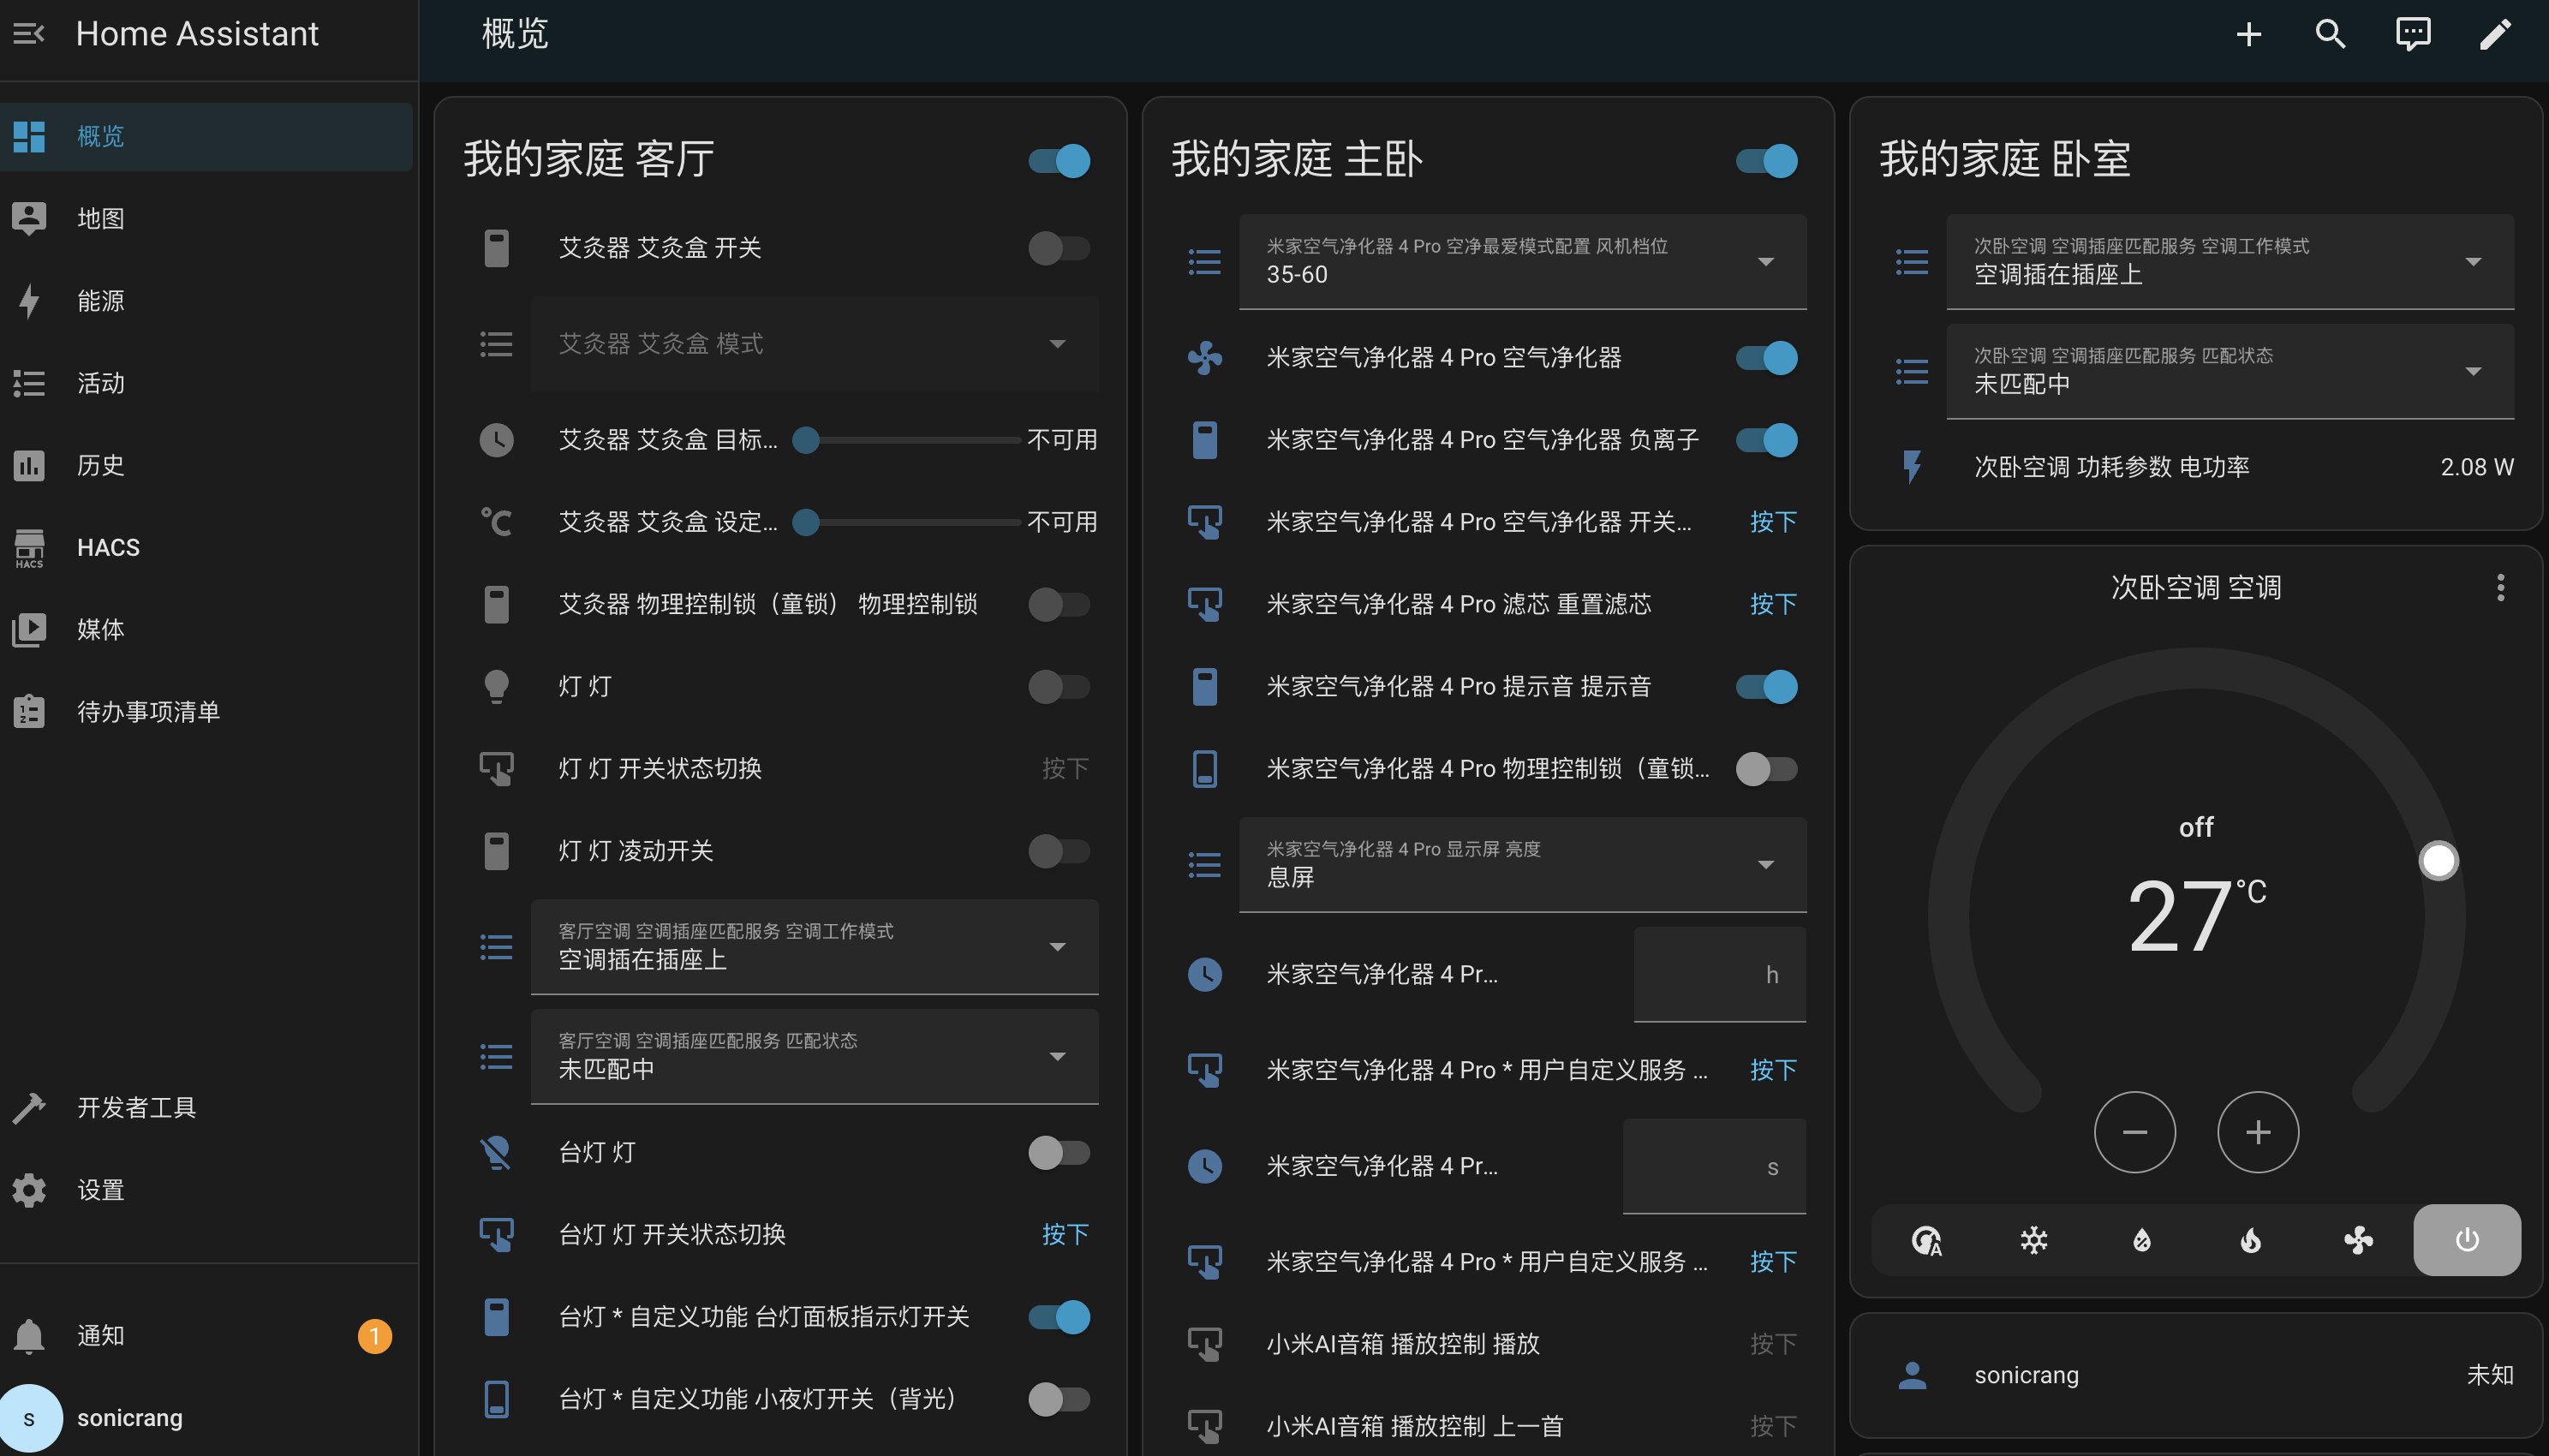The image size is (2549, 1456).
Task: Turn off 米家空气净化器 4 Pro 负离子 switch
Action: 1766,440
